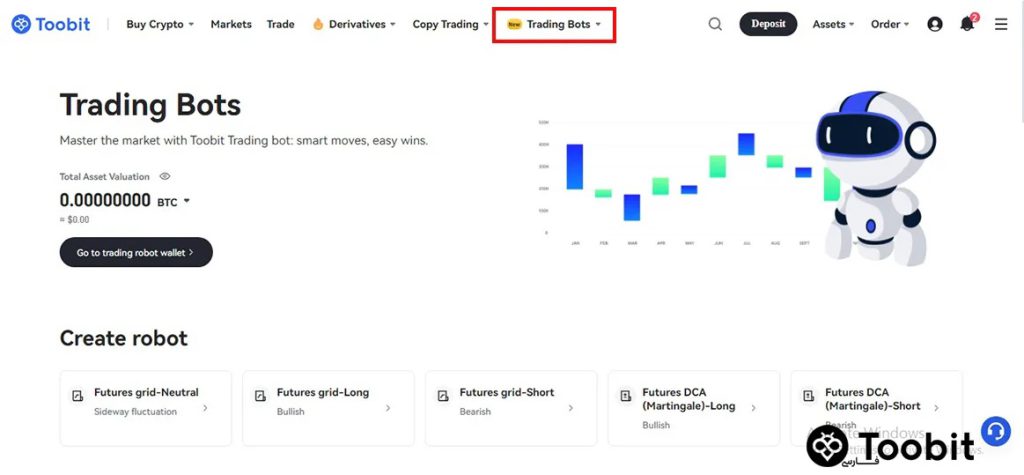Click the Futures DCA (Martingale)-Short card icon
This screenshot has width=1024, height=475.
808,395
